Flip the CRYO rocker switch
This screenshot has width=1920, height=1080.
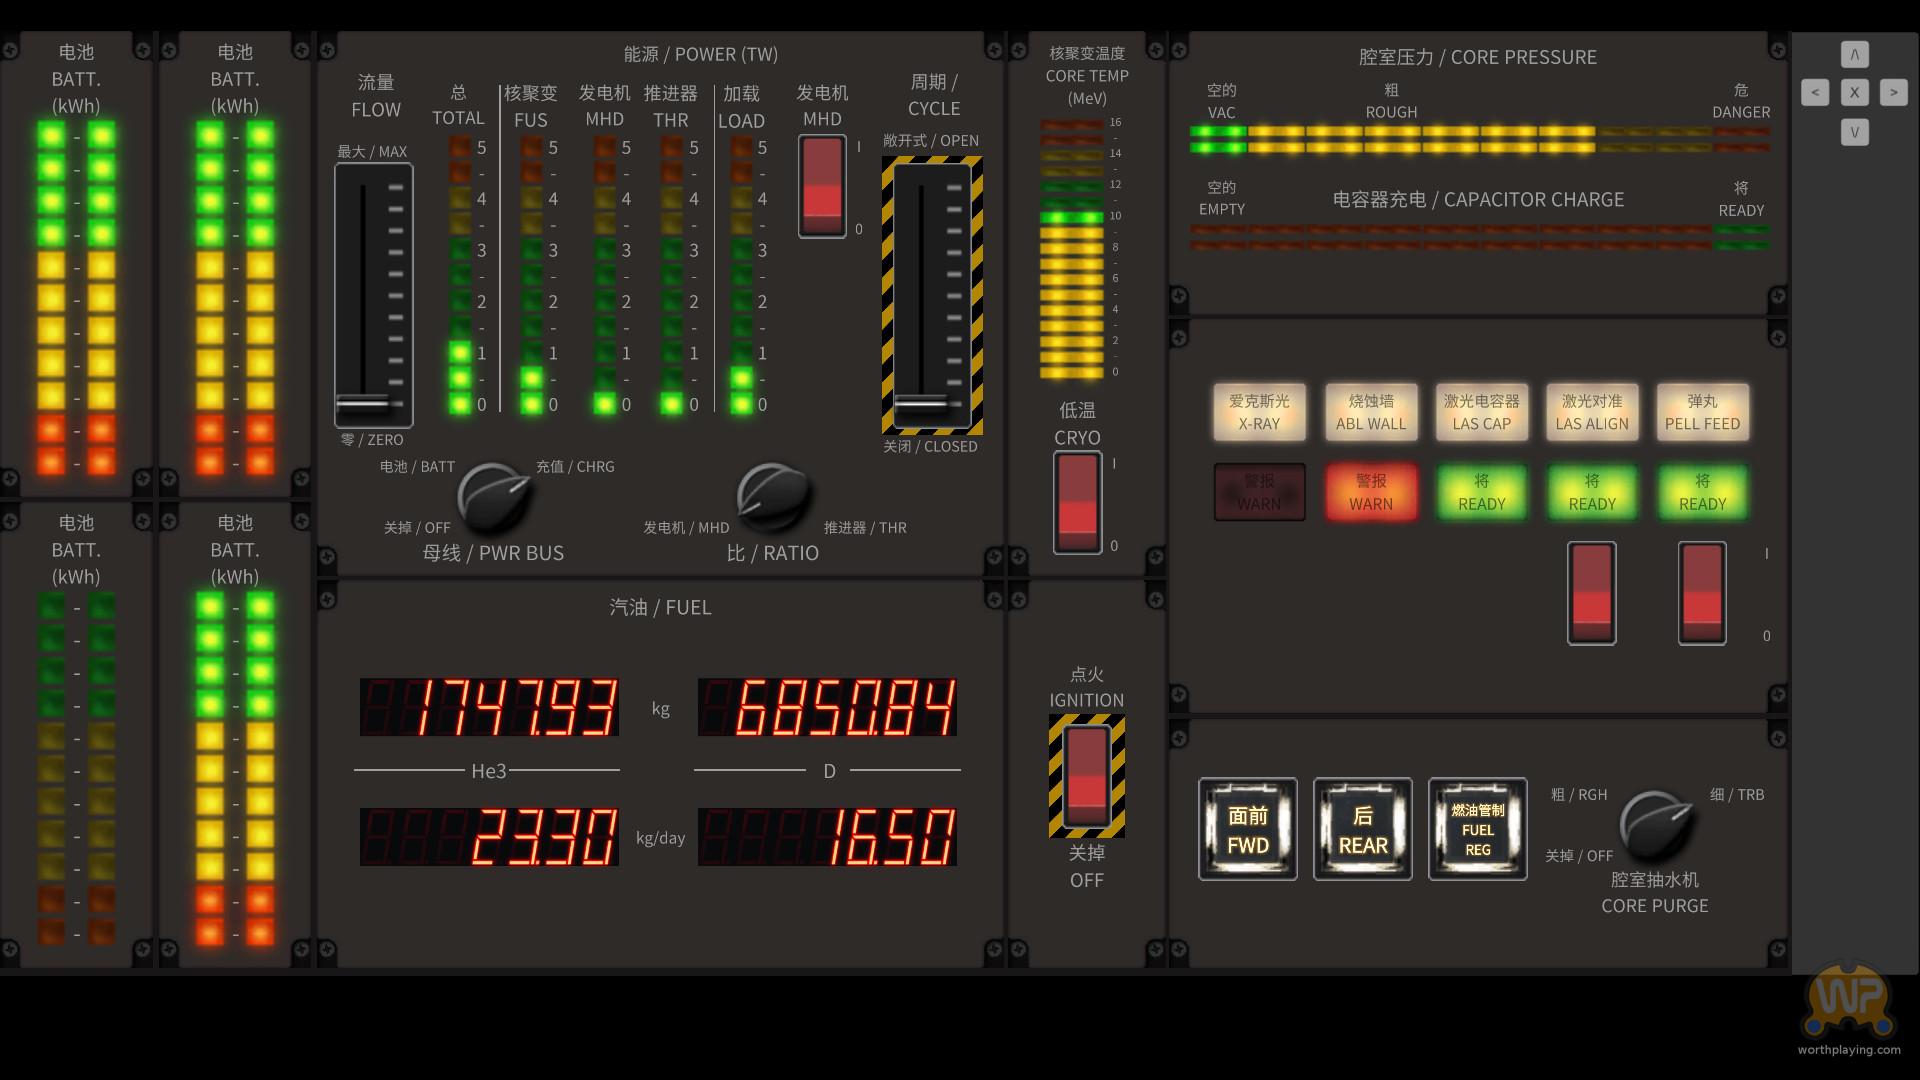coord(1077,502)
